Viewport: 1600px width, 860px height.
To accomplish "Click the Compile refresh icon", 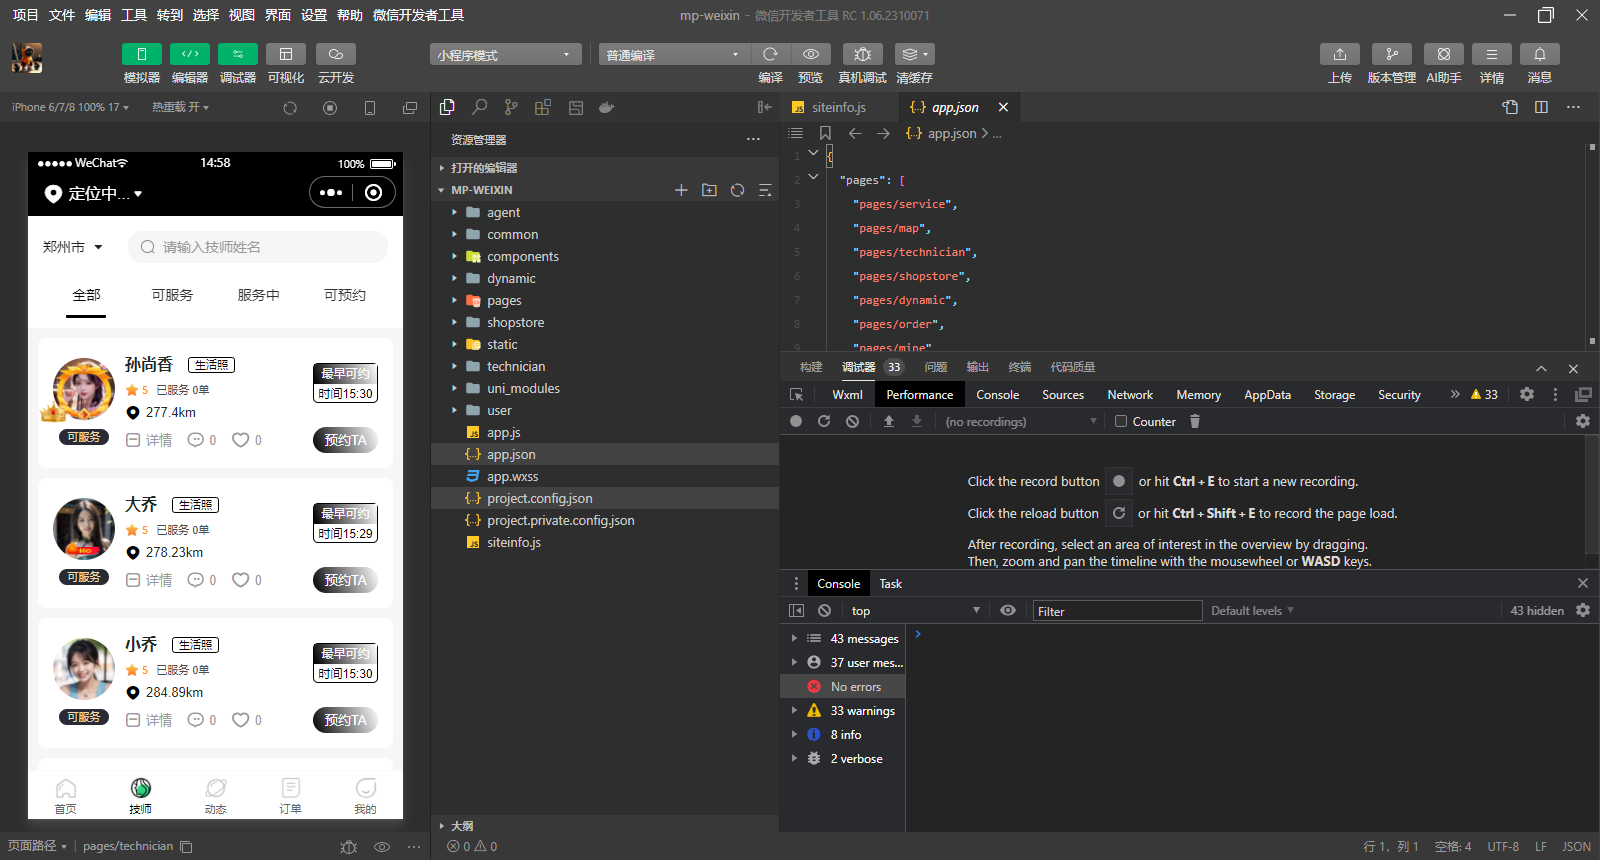I will 770,54.
